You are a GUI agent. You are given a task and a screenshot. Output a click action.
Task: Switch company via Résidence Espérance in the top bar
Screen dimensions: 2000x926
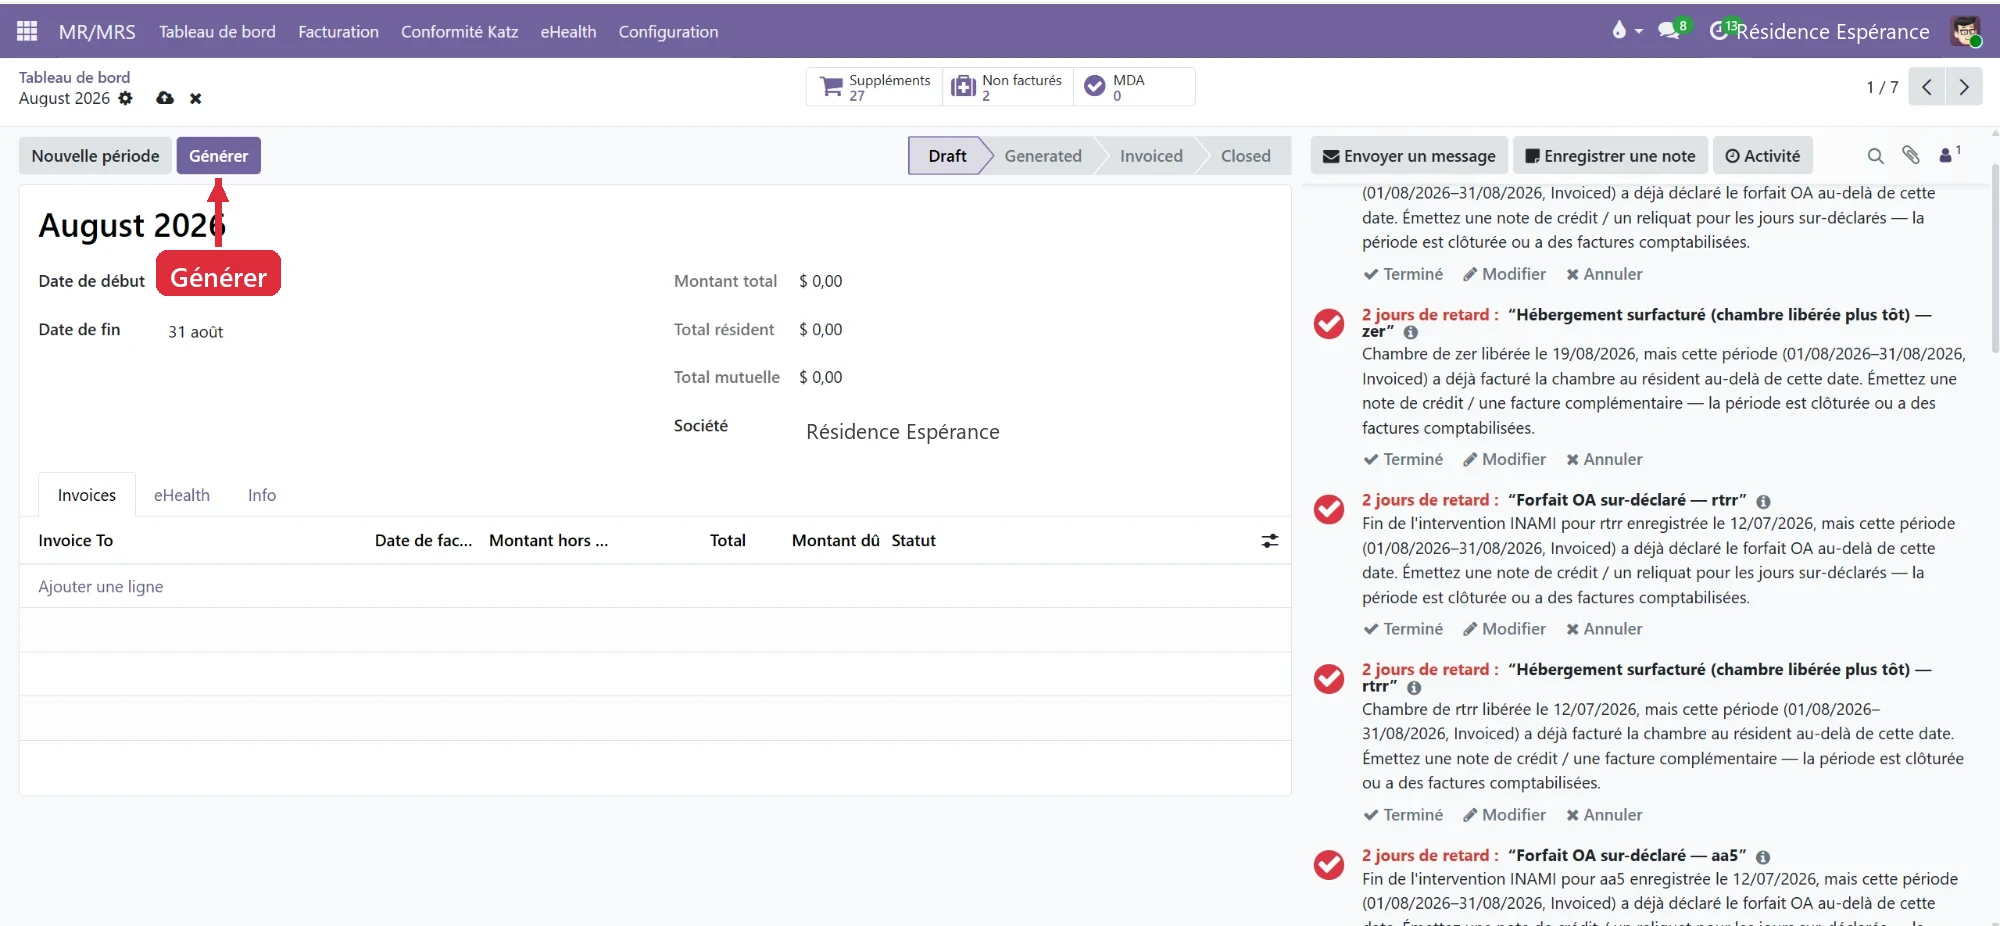pos(1832,32)
